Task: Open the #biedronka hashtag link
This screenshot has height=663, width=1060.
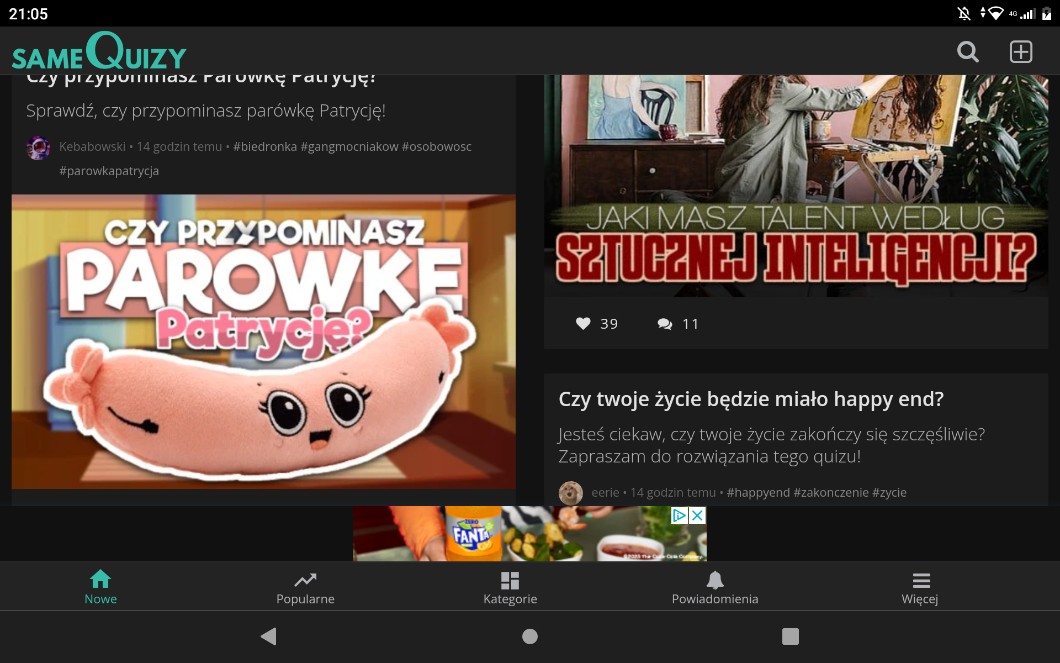Action: (x=265, y=147)
